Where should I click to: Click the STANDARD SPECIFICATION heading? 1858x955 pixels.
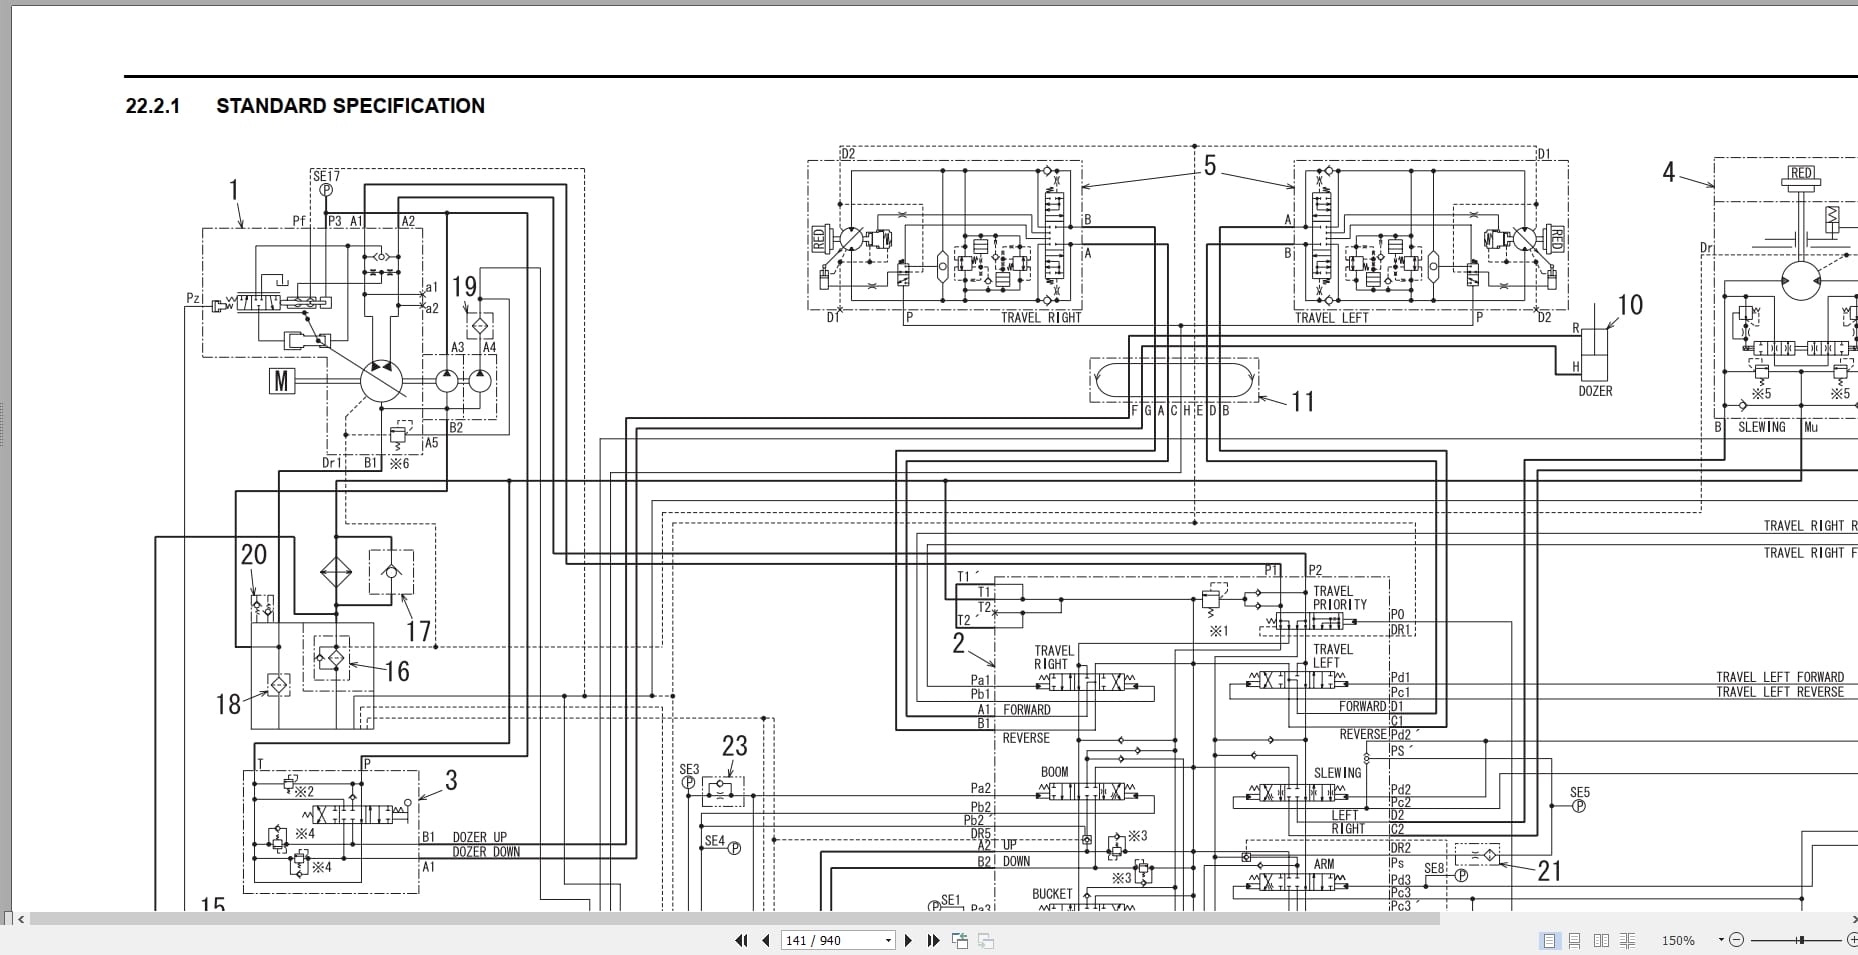(350, 106)
